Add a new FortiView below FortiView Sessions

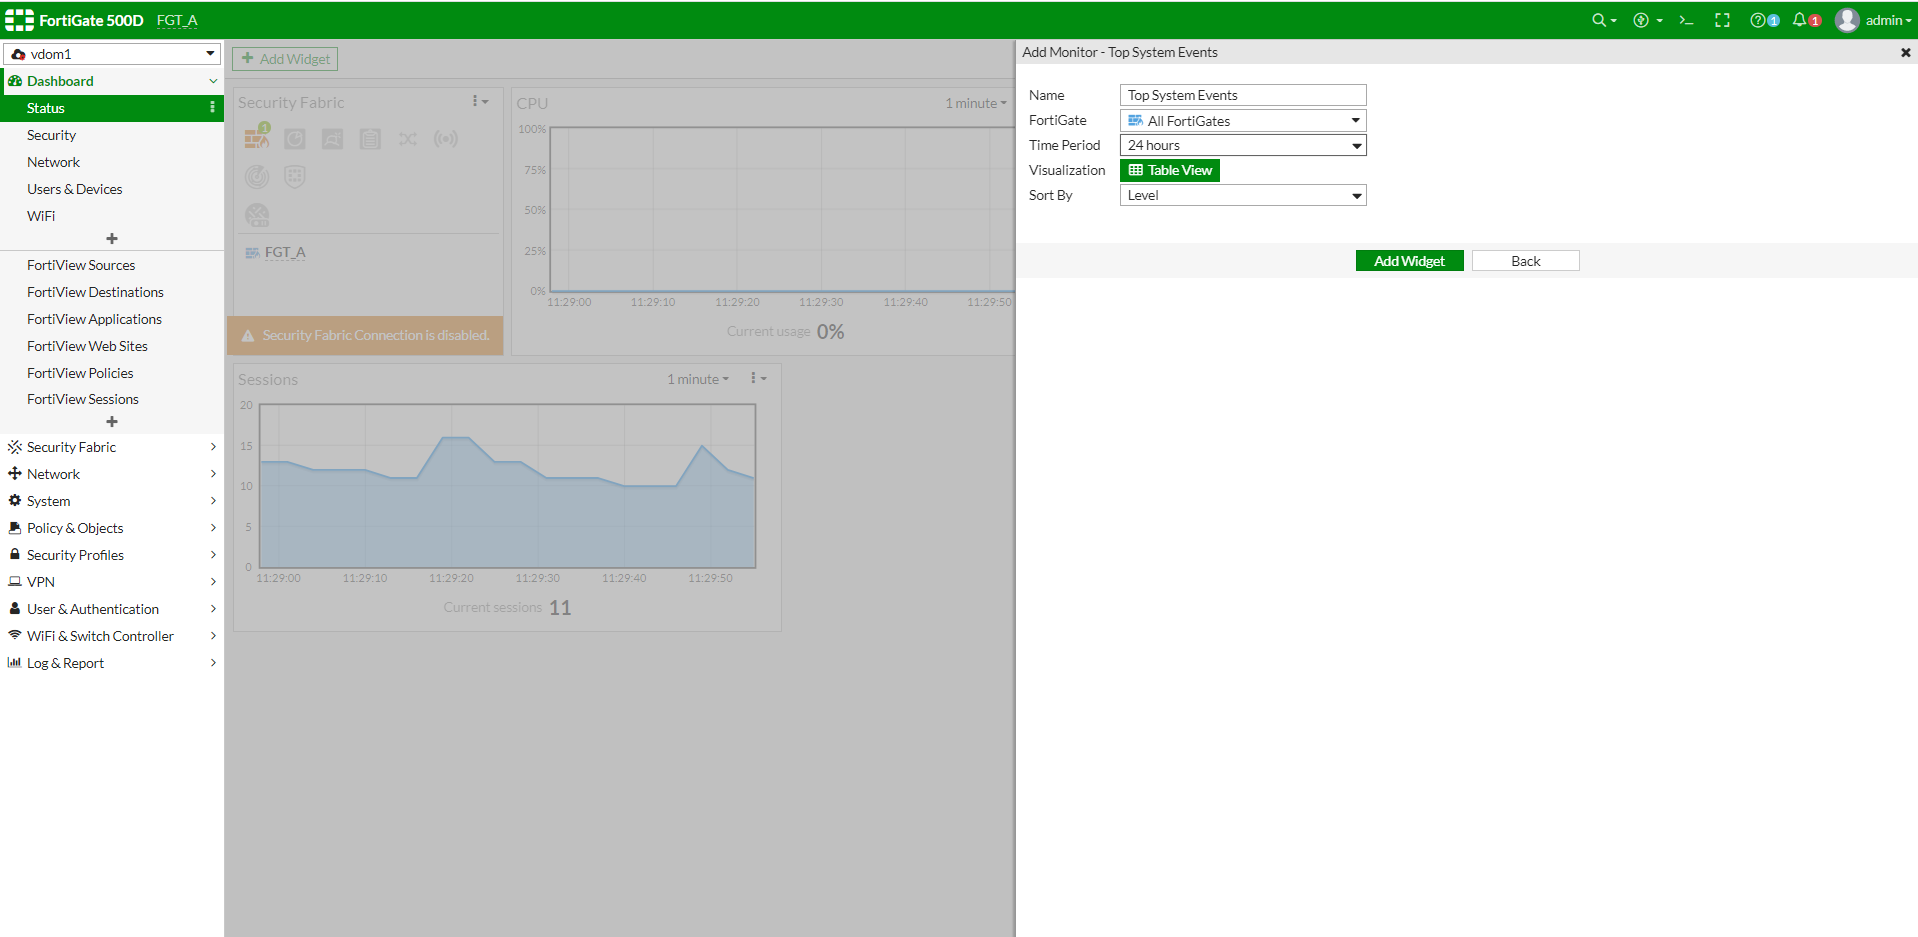click(x=112, y=422)
